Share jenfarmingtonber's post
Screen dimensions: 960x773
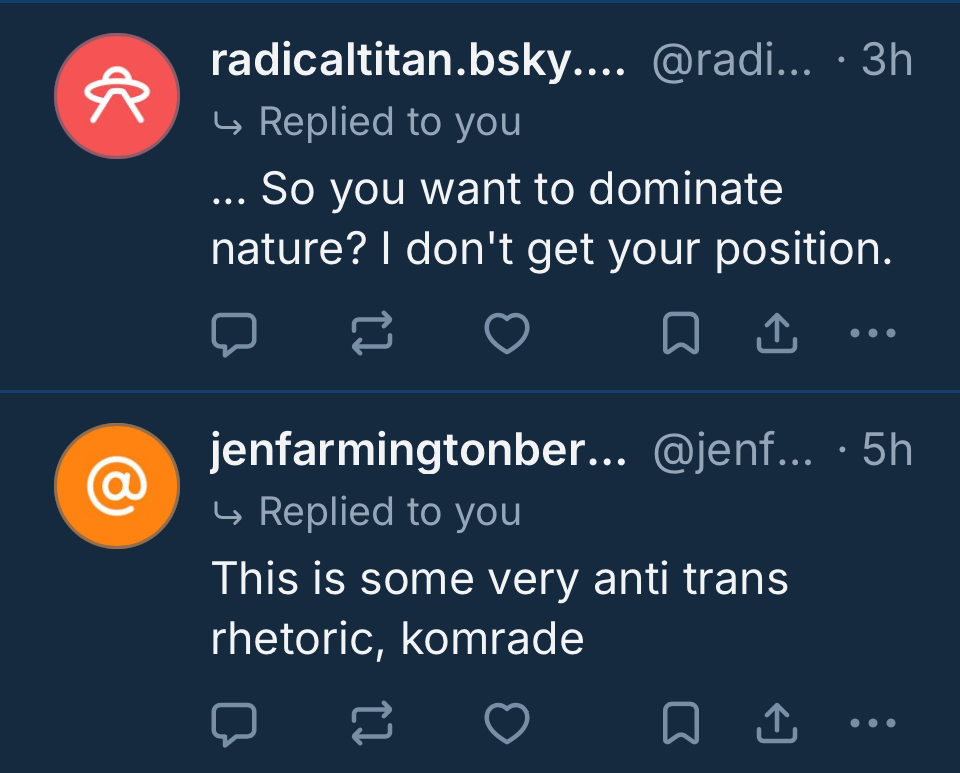coord(777,724)
